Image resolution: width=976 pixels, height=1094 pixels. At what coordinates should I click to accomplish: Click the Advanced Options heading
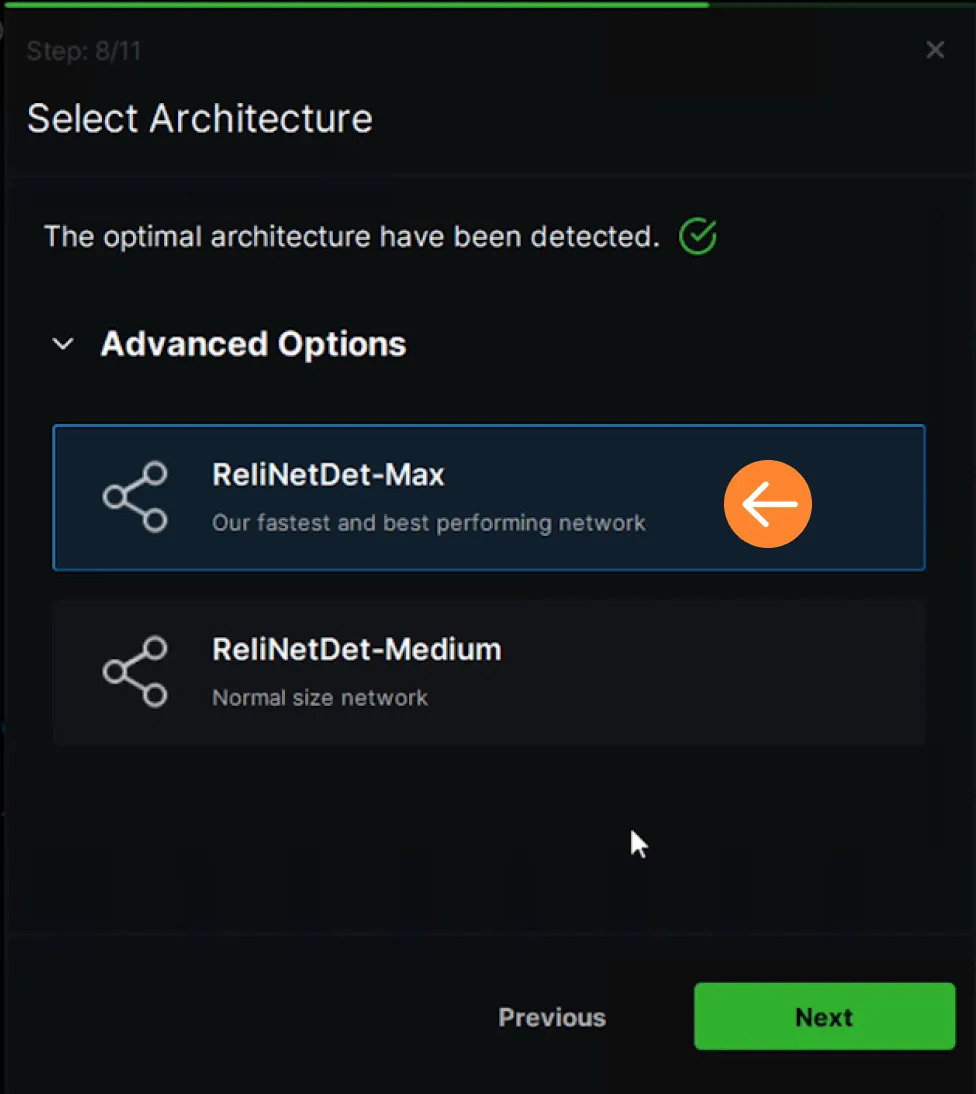(253, 344)
